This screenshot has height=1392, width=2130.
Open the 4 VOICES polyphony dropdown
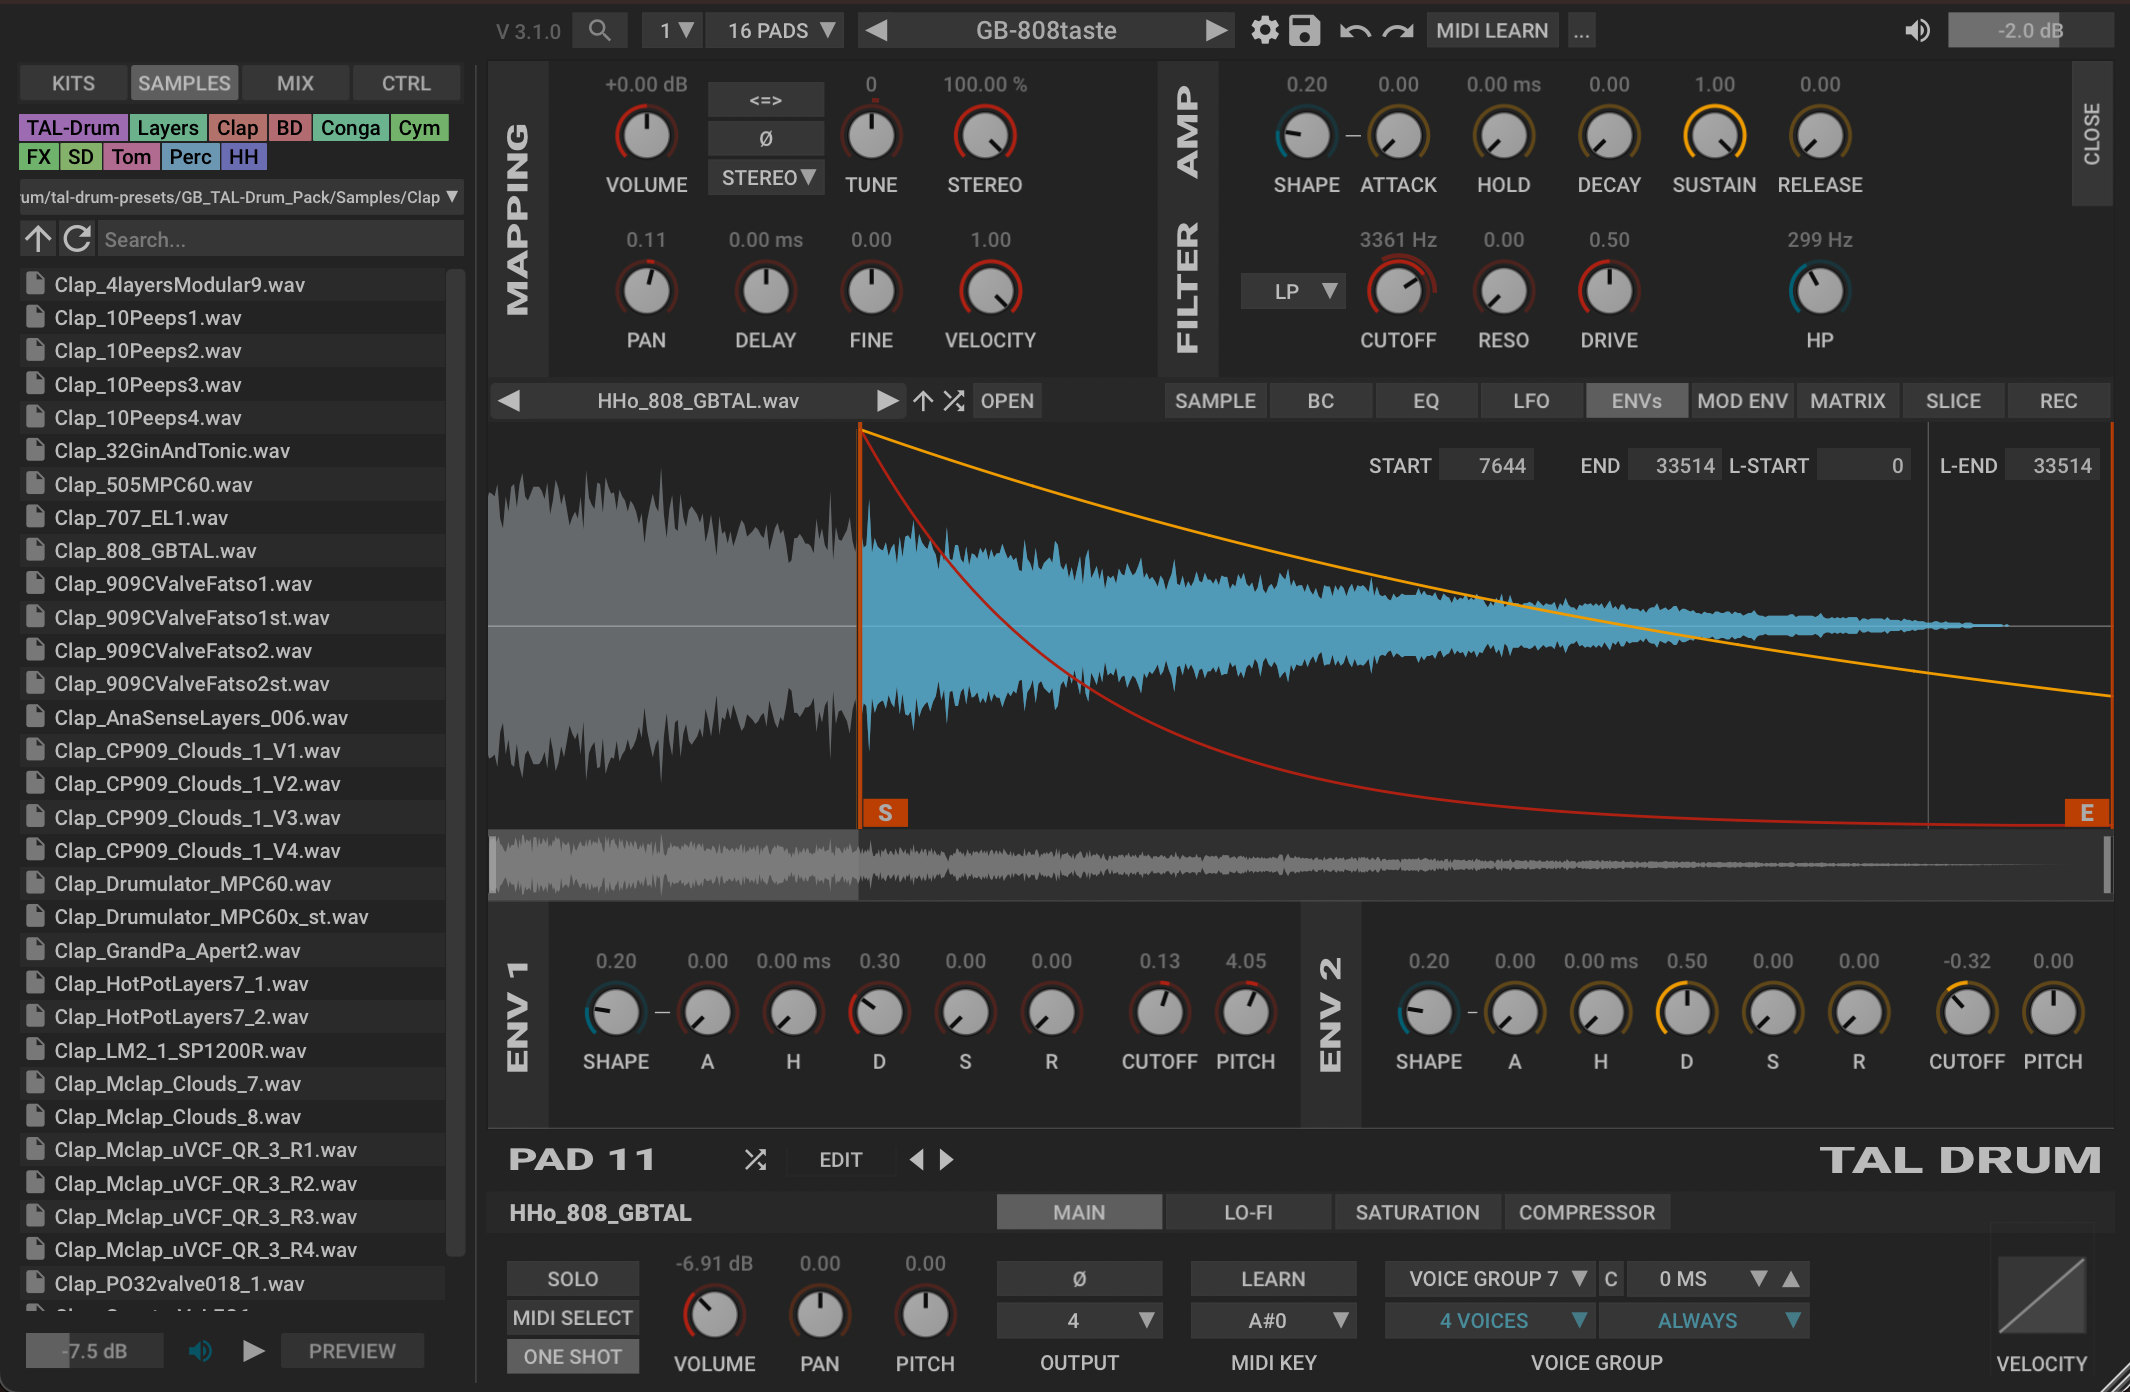click(x=1490, y=1321)
